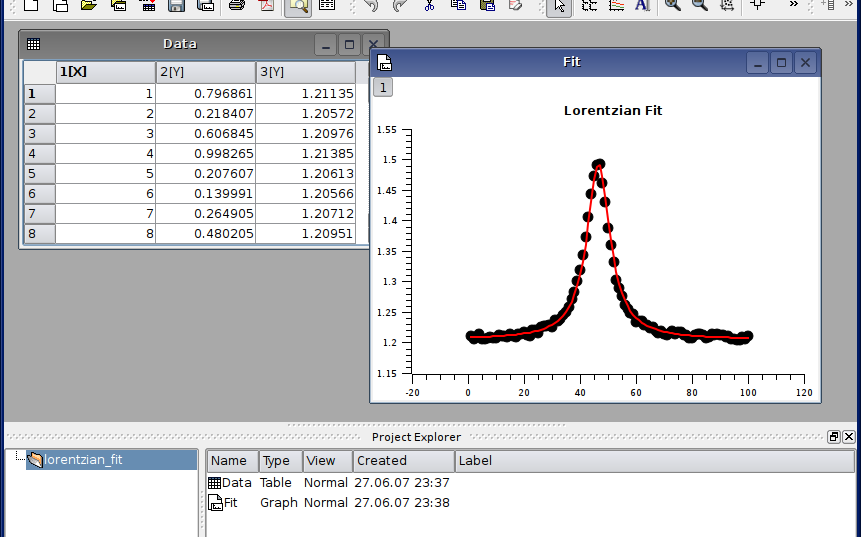The image size is (861, 537).
Task: Click the Data window's table icon
Action: (x=33, y=44)
